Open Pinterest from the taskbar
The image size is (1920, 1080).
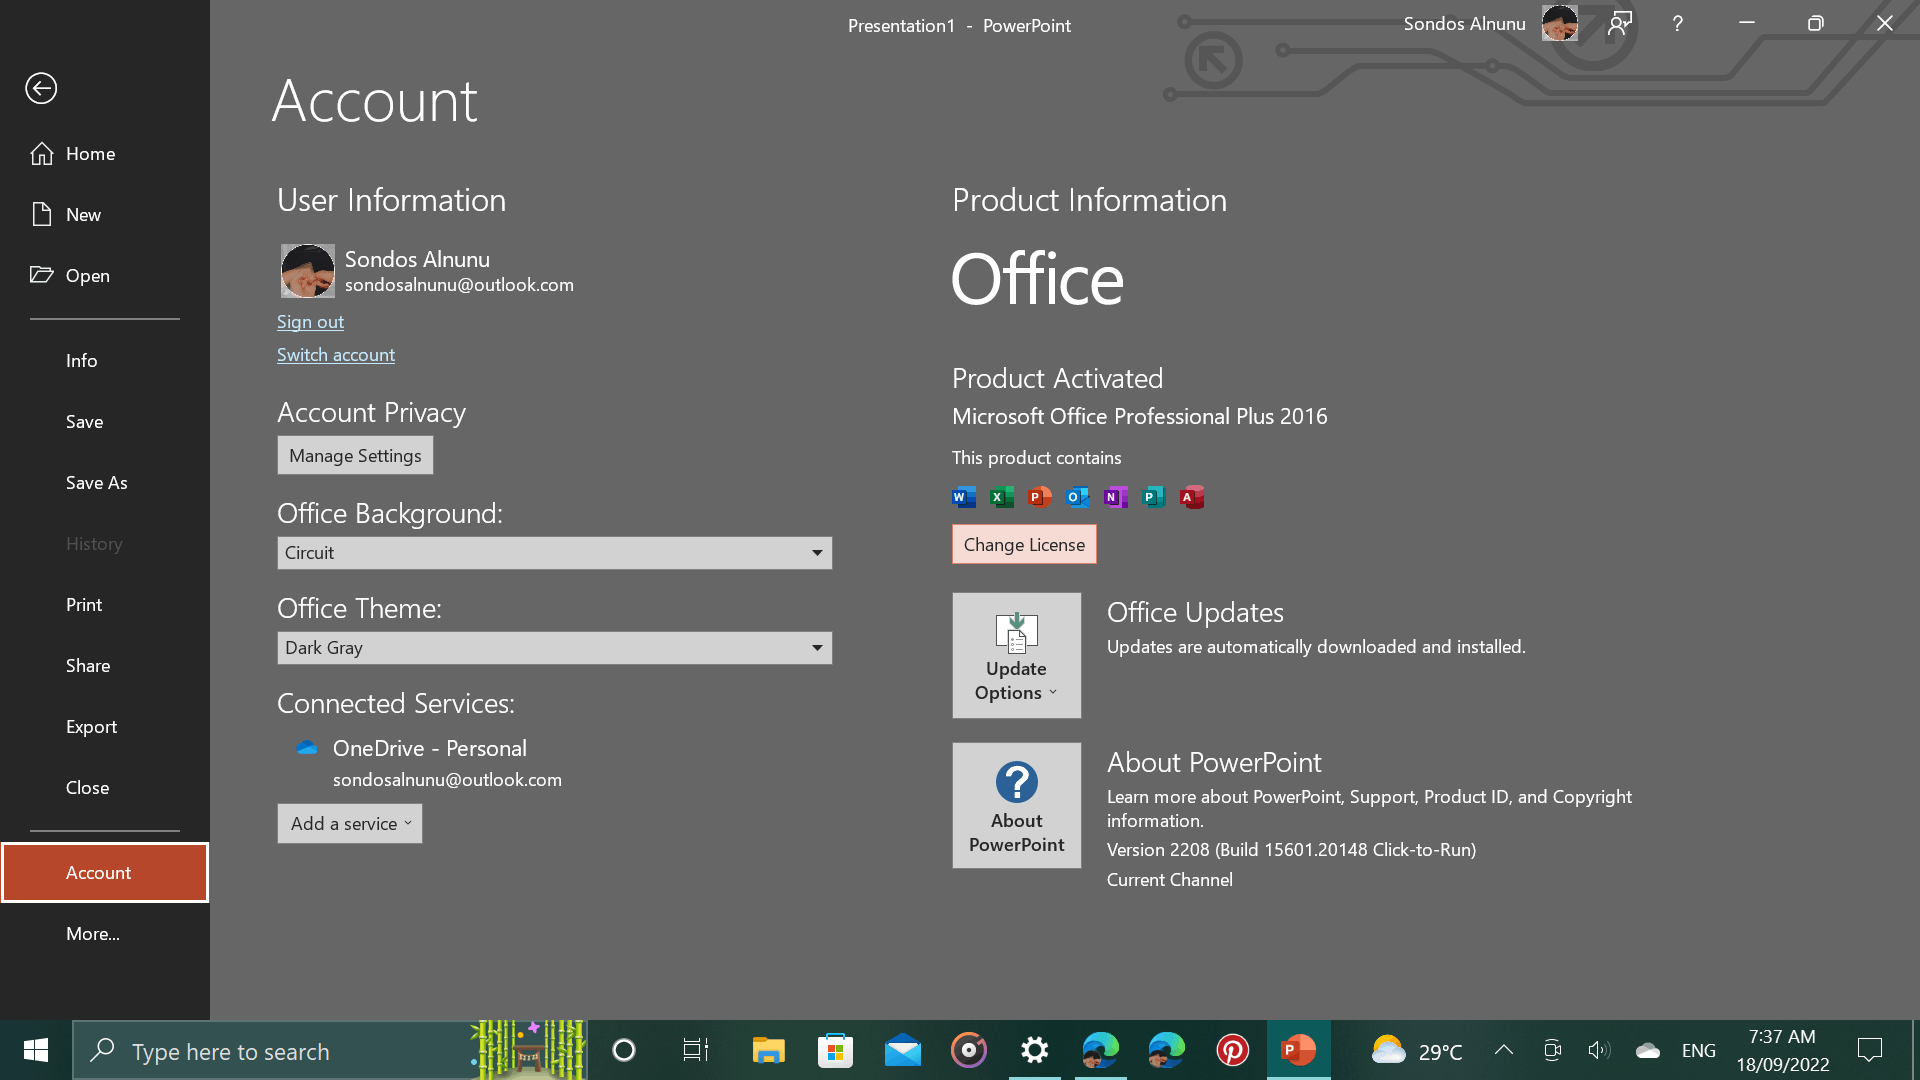(1232, 1050)
